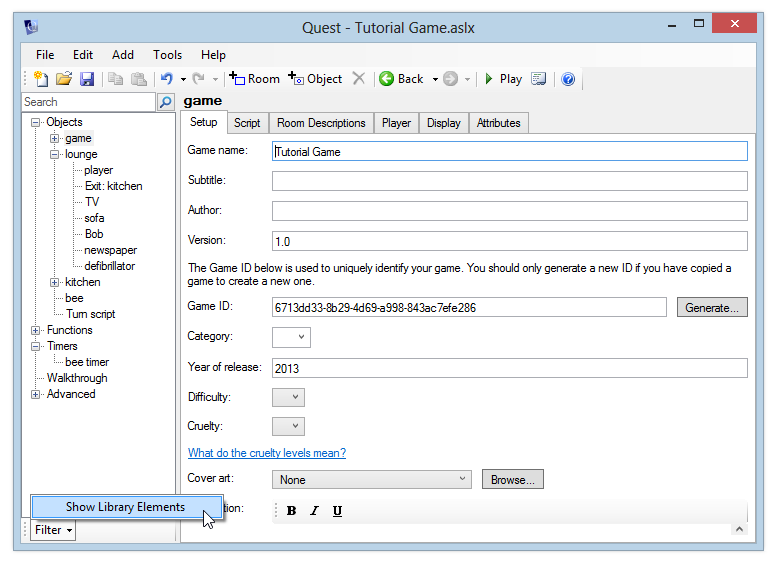Click the Browse... button for cover art
This screenshot has height=566, width=777.
point(513,479)
